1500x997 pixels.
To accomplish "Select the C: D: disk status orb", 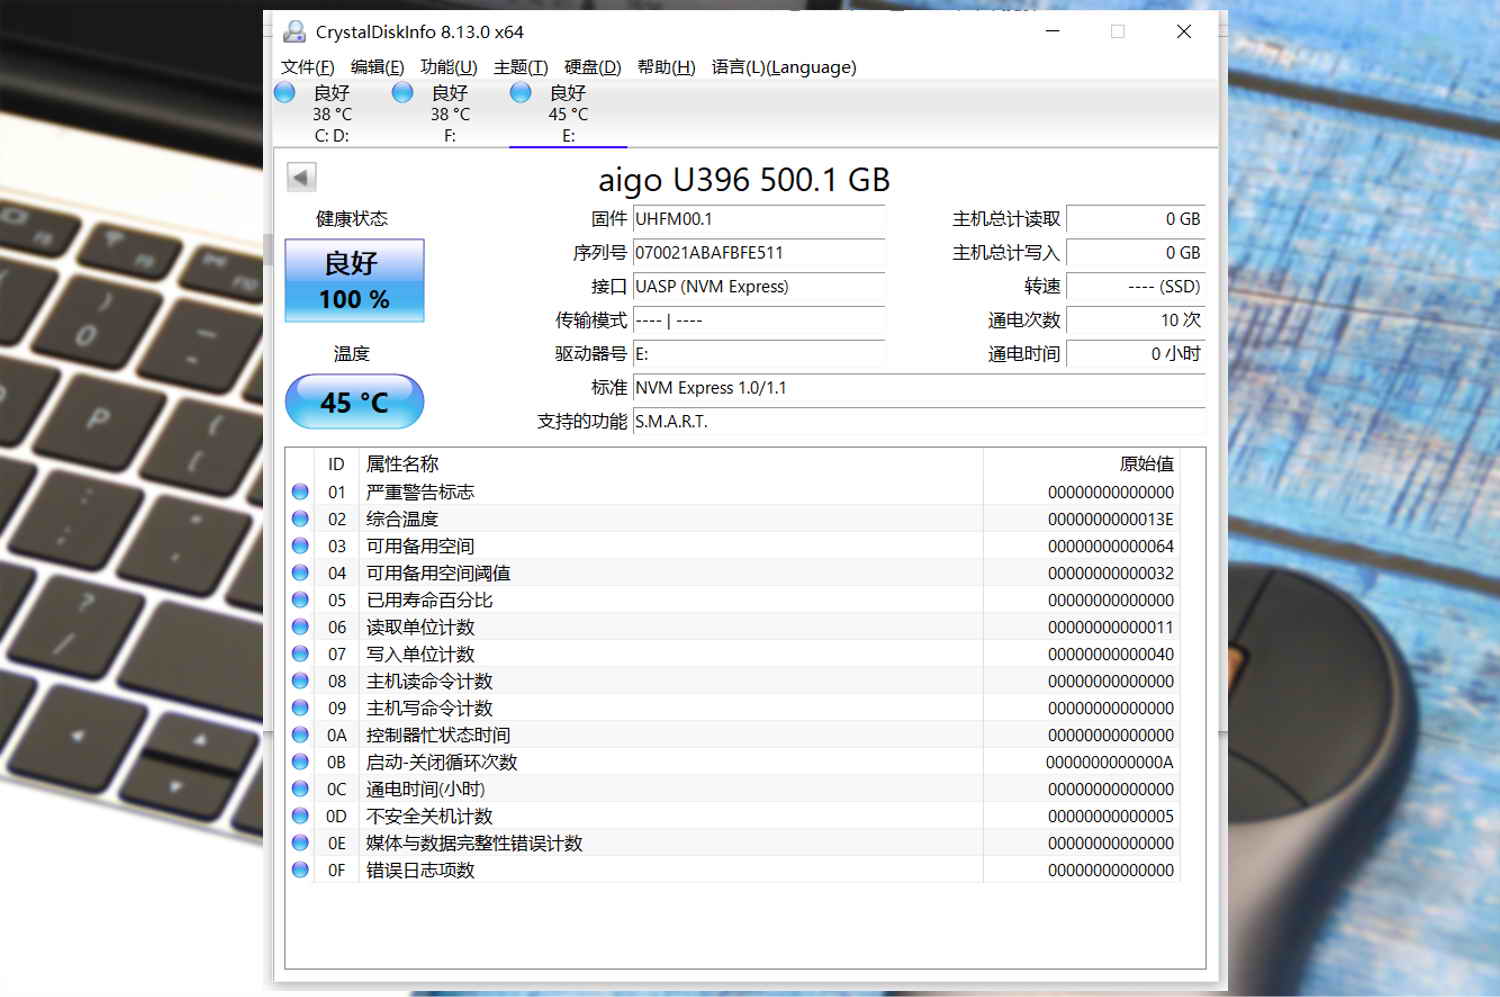I will tap(285, 93).
